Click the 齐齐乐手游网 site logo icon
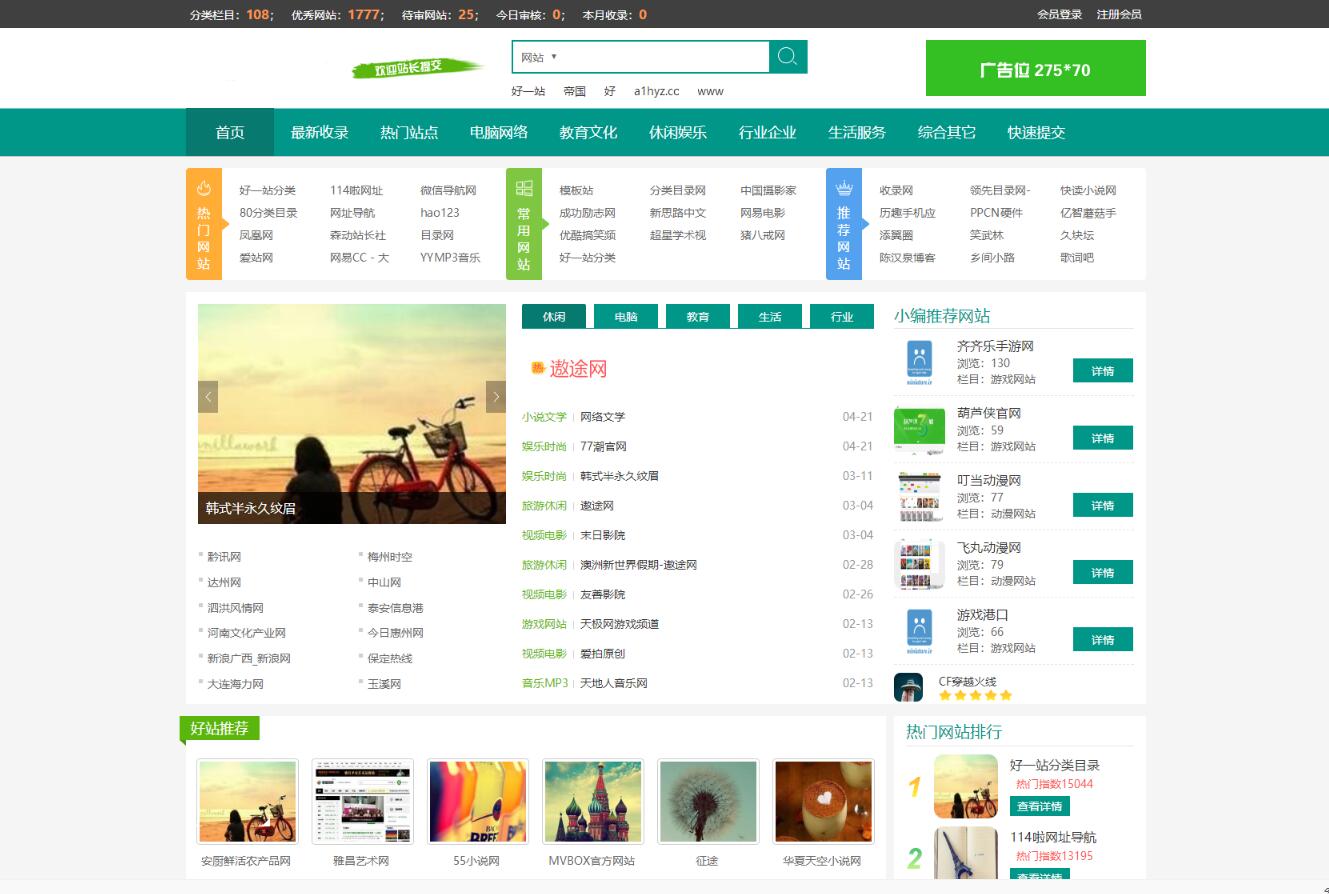1329x894 pixels. click(919, 363)
